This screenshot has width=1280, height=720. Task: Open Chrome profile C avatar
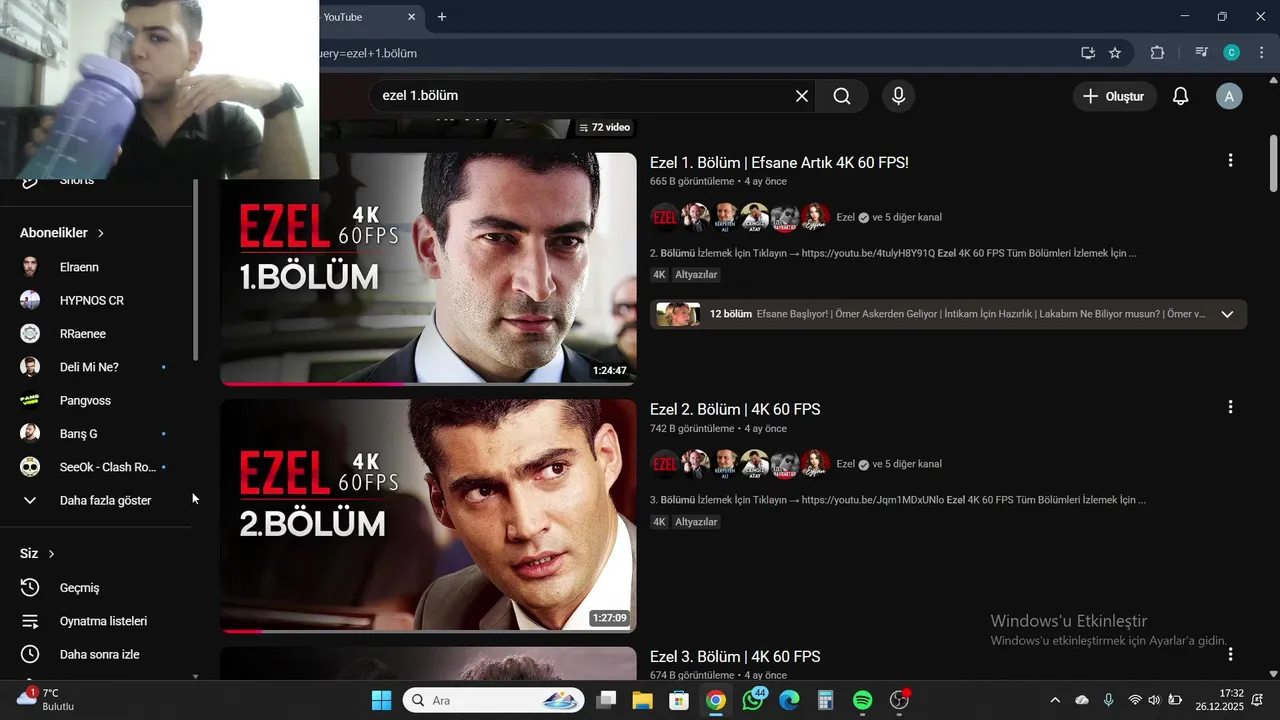pos(1232,53)
